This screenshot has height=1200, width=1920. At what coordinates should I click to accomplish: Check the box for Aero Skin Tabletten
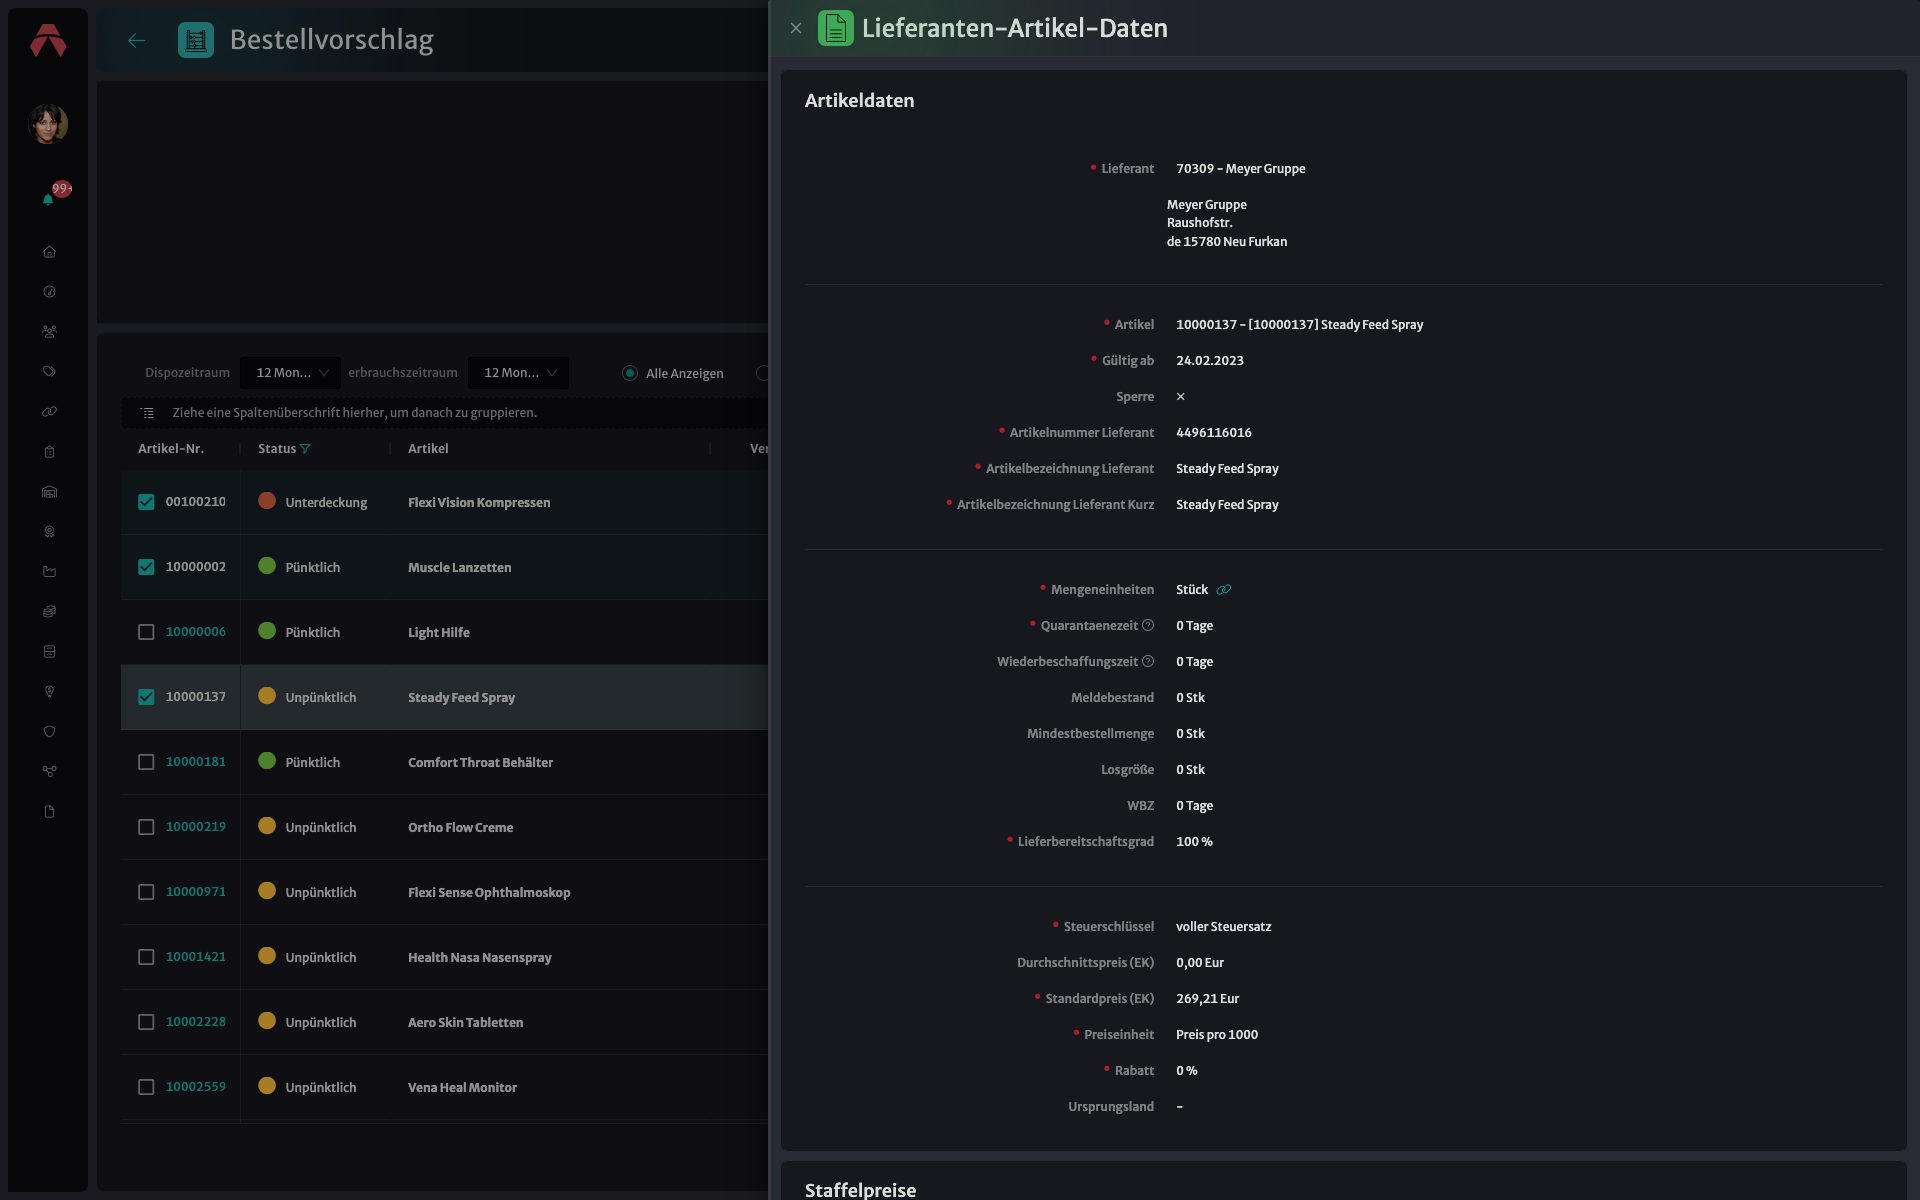click(146, 1022)
